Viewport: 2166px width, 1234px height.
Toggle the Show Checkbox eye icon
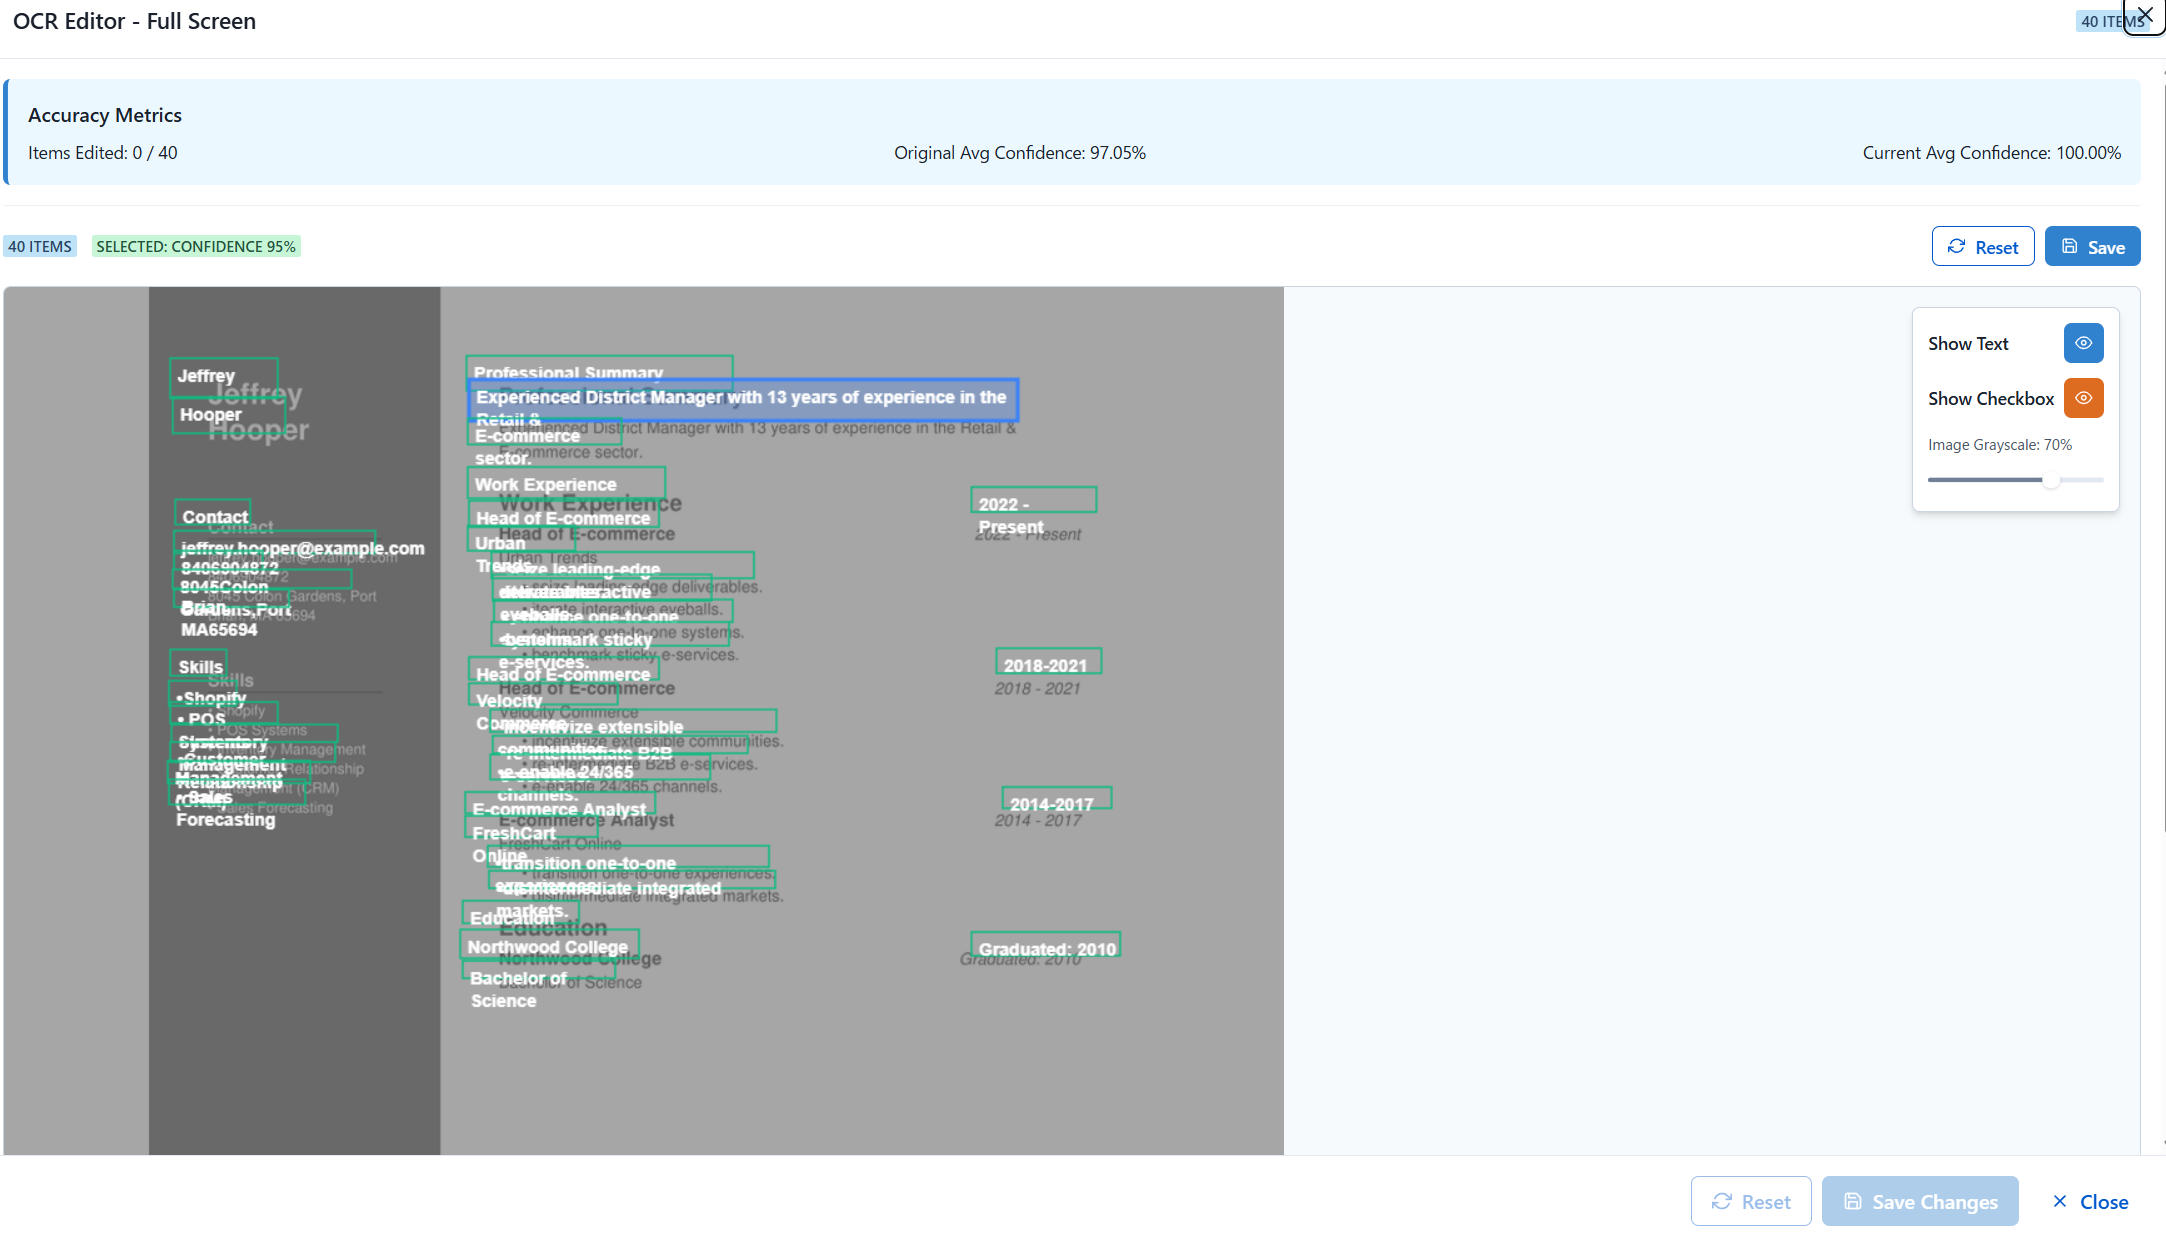[x=2083, y=398]
